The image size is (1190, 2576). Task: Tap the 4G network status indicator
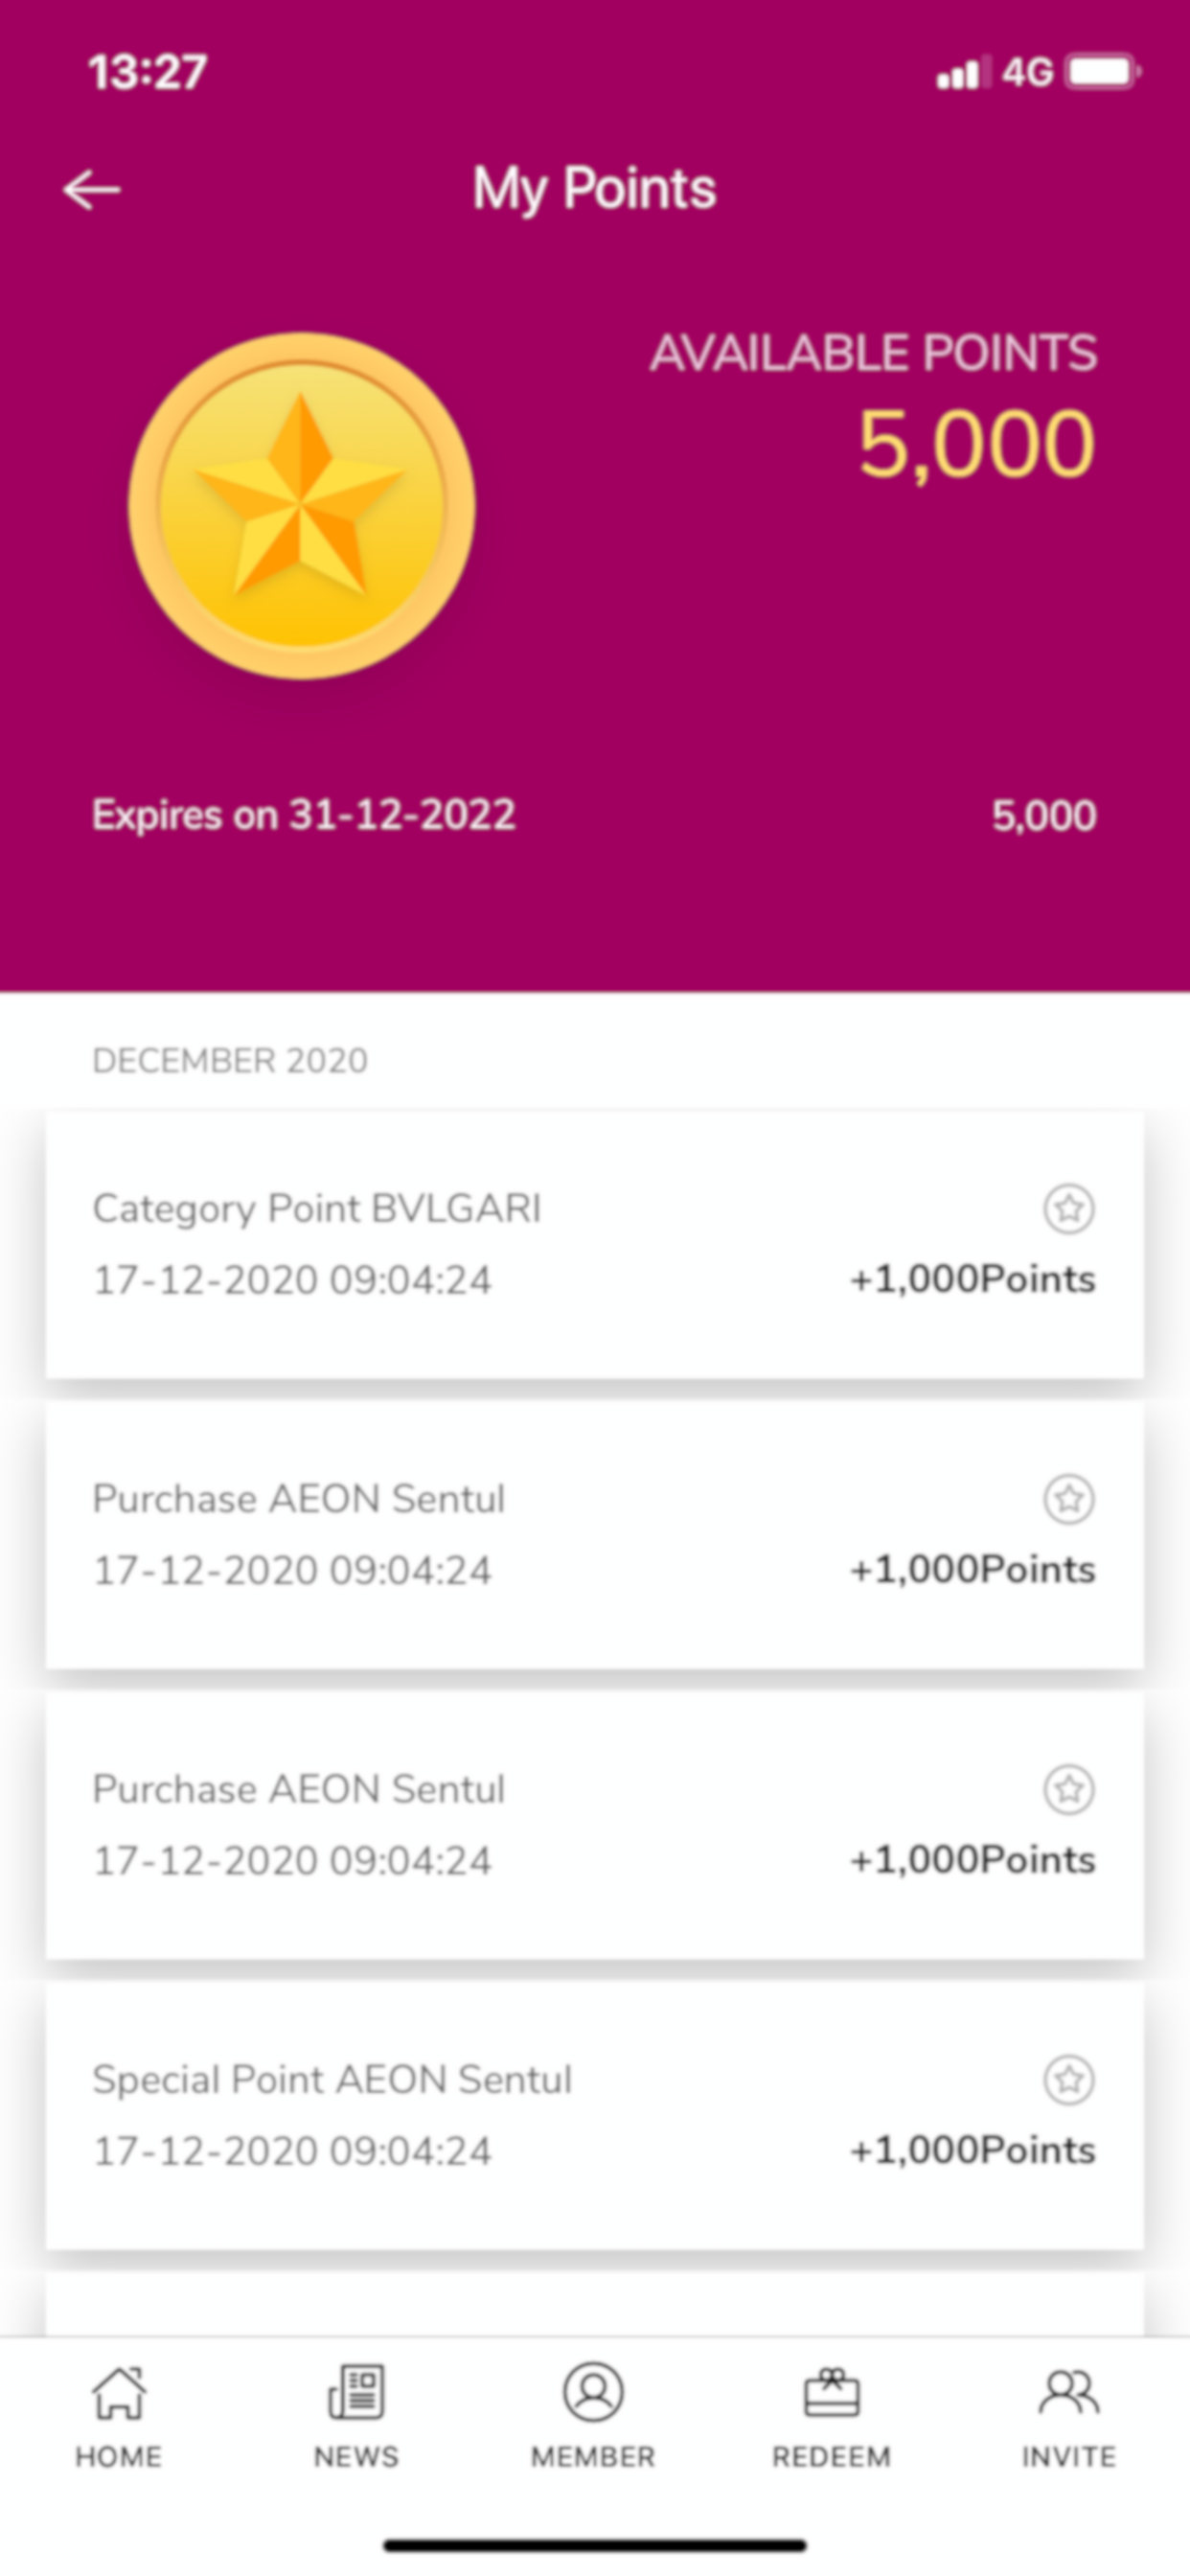[1028, 73]
